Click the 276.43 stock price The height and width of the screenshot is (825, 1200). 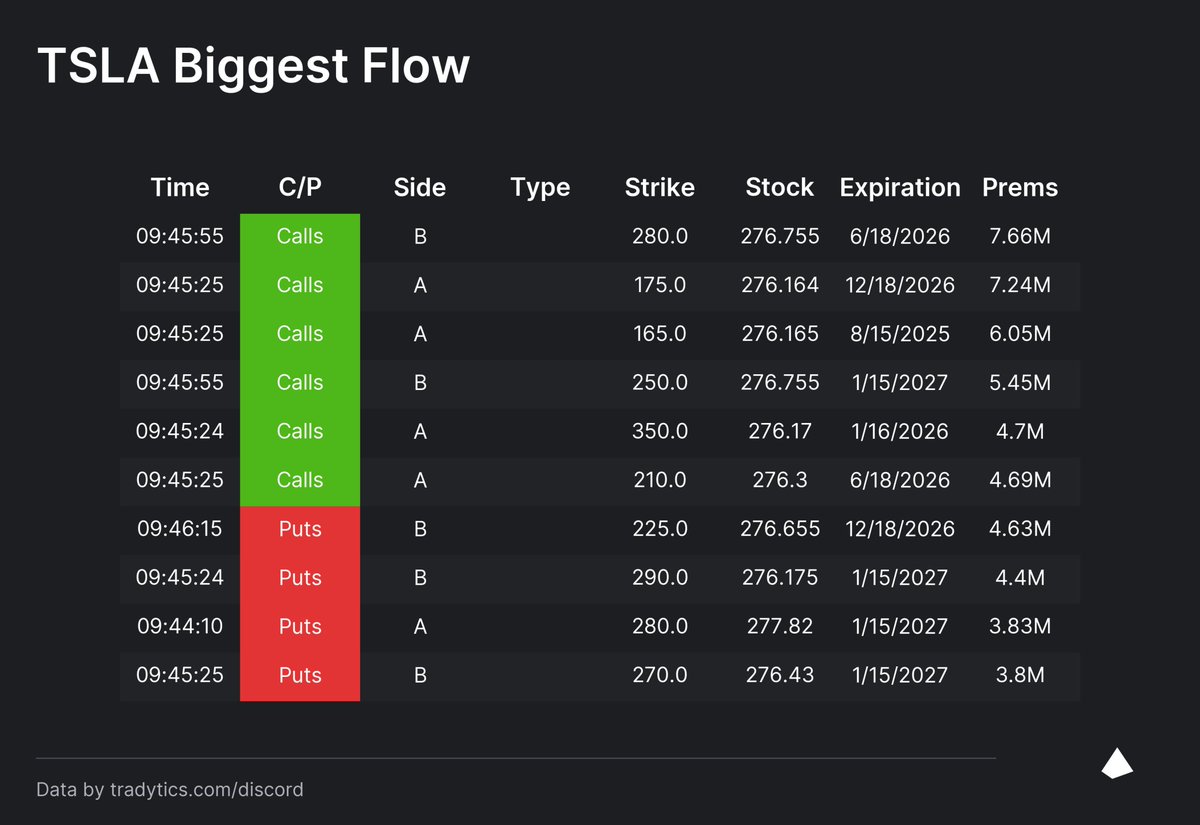pos(780,676)
